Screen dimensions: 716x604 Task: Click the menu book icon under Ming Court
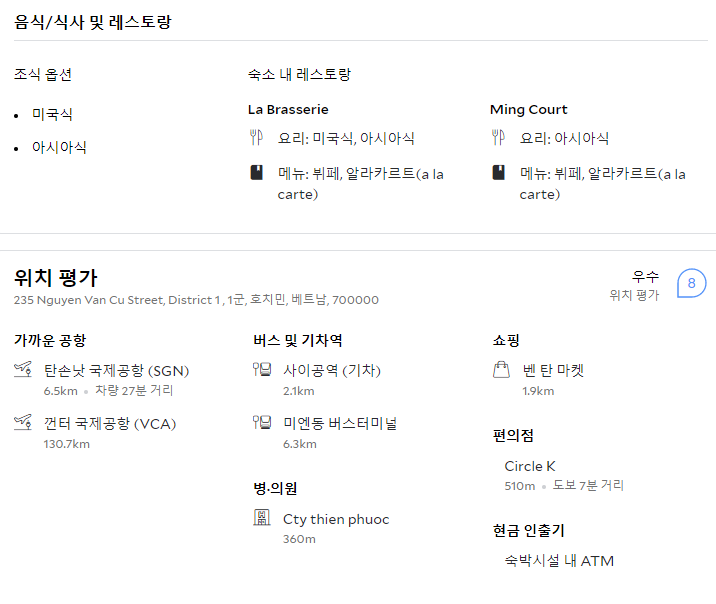coord(499,173)
